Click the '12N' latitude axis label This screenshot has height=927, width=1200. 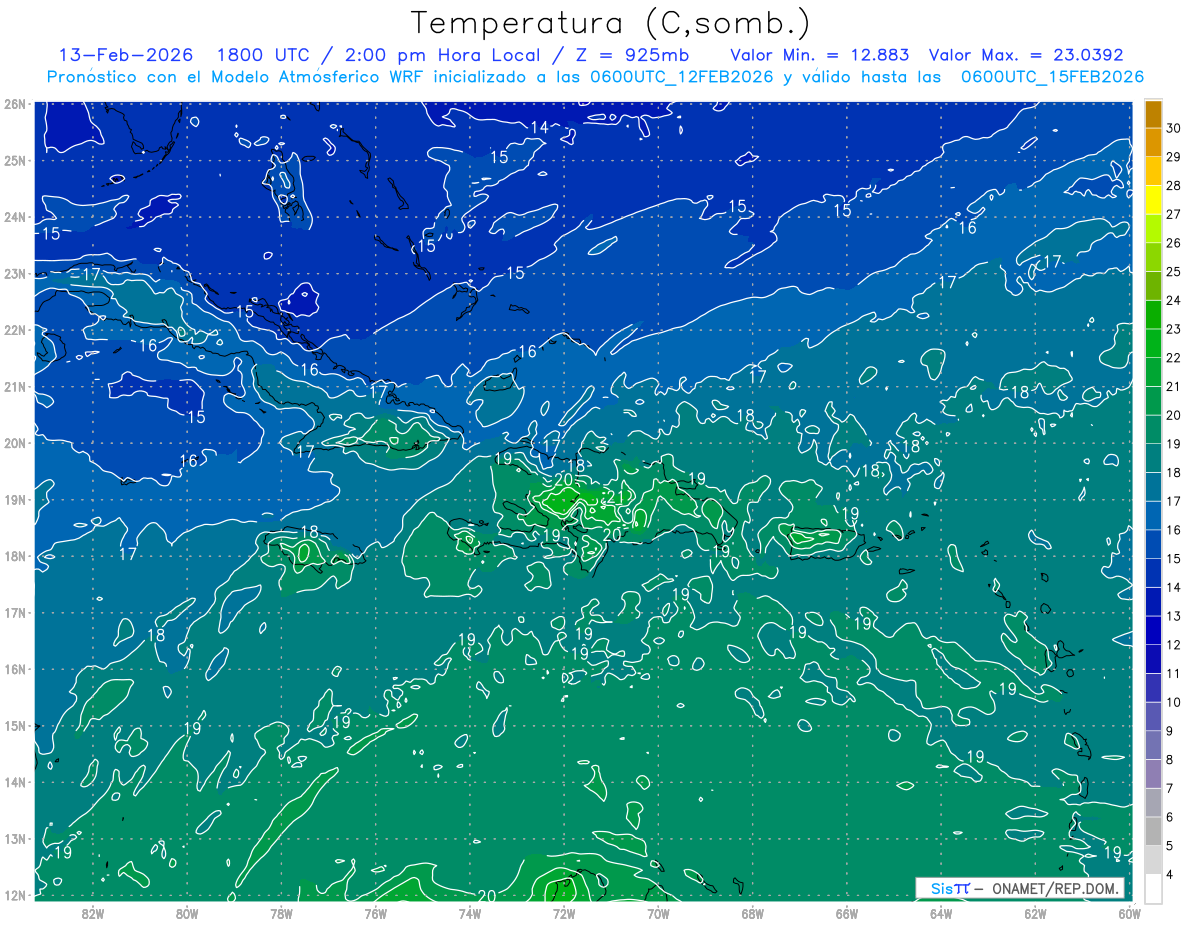14,895
